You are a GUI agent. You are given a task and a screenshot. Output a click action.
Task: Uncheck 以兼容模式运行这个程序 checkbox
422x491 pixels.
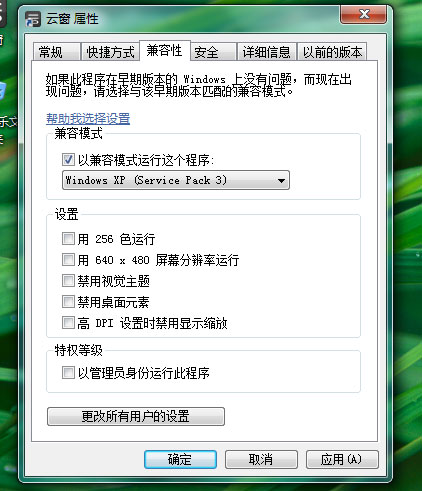coord(68,159)
